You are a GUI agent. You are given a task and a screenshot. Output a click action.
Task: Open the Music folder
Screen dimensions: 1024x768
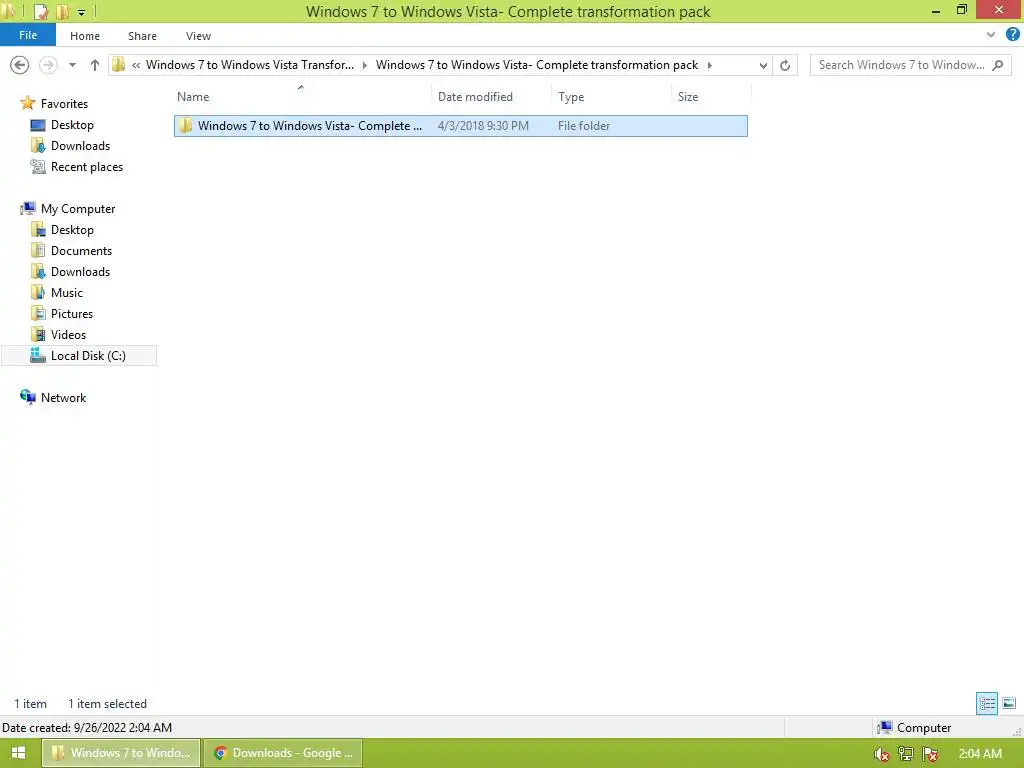(x=67, y=293)
